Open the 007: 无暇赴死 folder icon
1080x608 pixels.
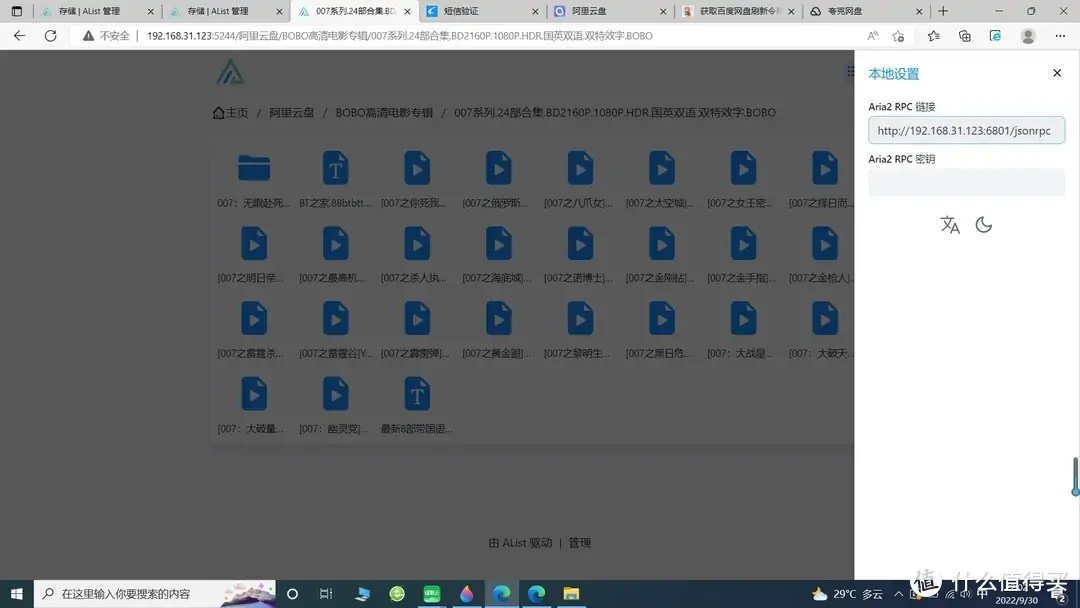(253, 167)
